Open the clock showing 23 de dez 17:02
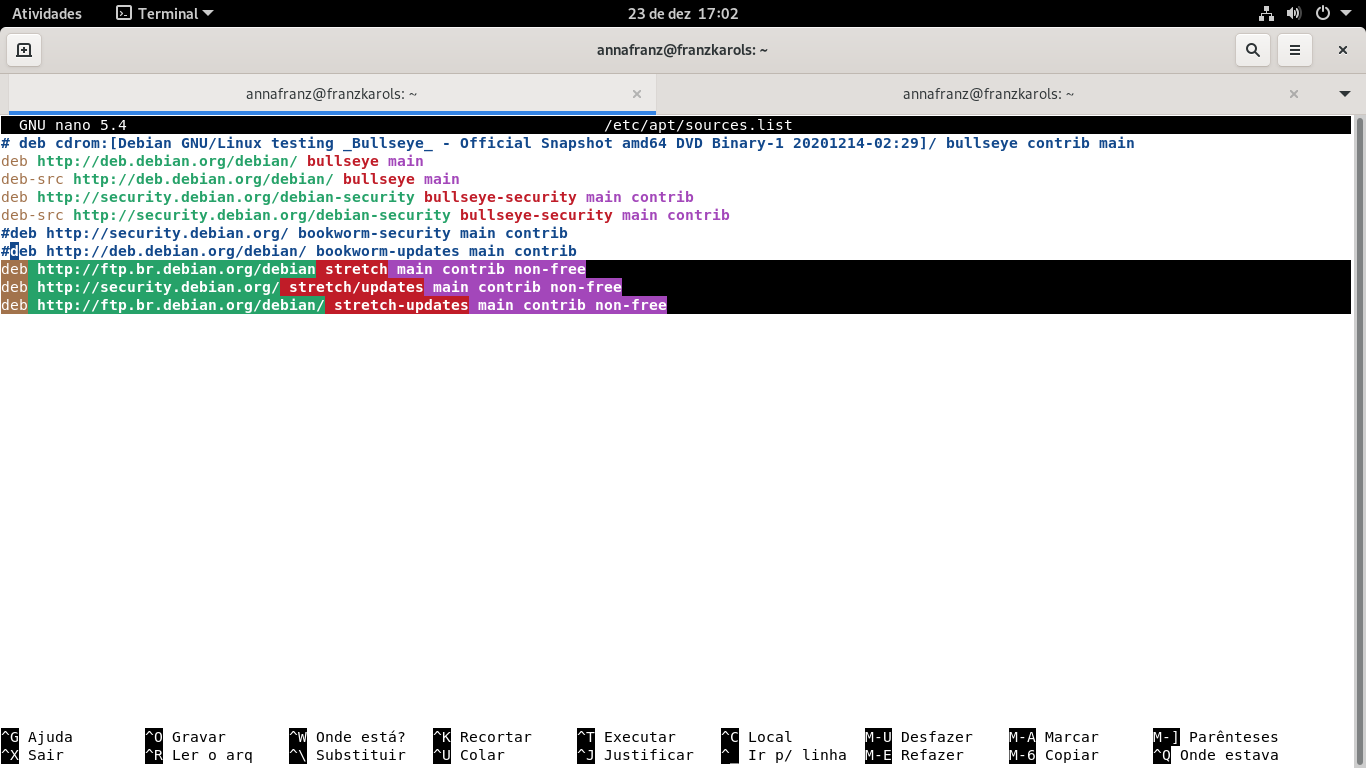Viewport: 1366px width, 768px height. (683, 14)
